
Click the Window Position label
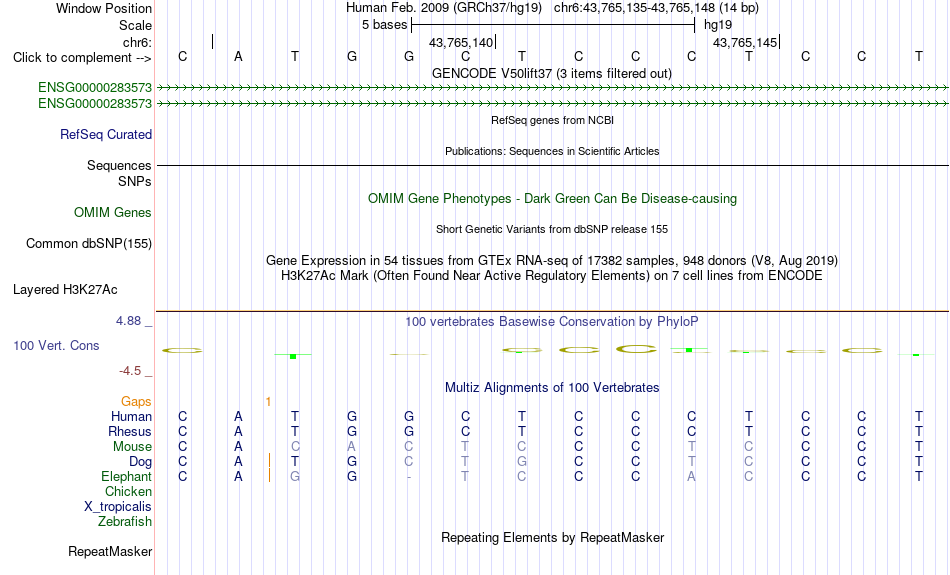tap(104, 8)
